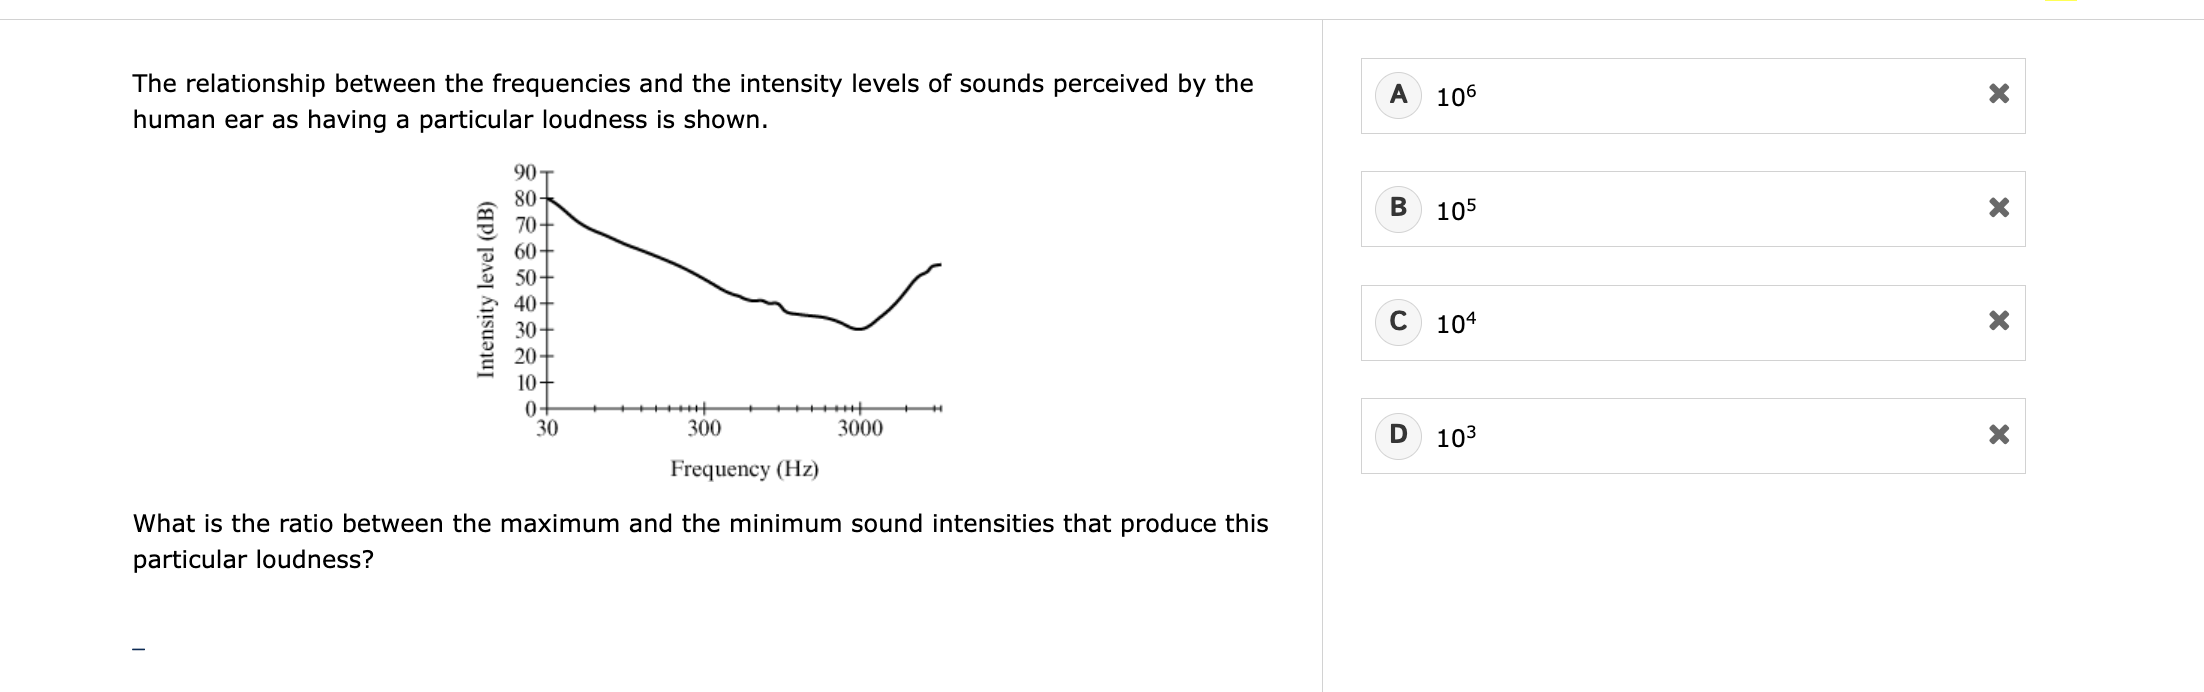Mark the letter D circle badge
2204x692 pixels.
(1398, 435)
